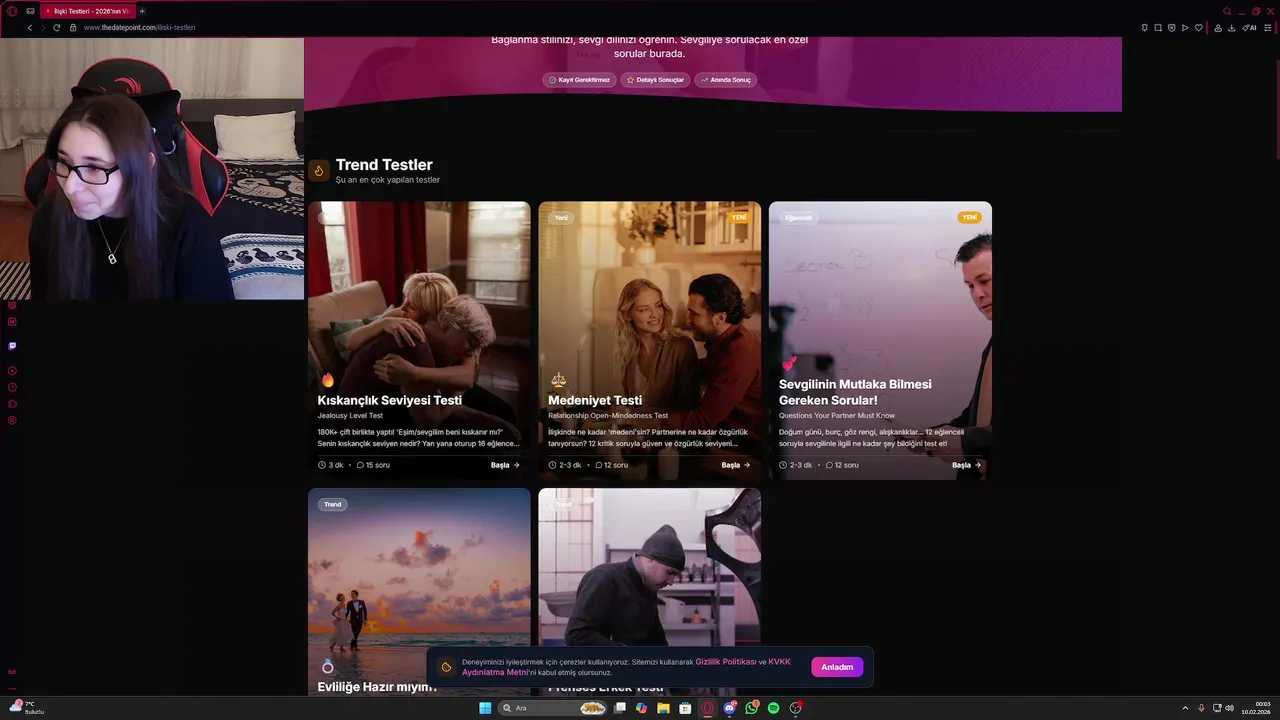Image resolution: width=1280 pixels, height=720 pixels.
Task: Open the volume control in tray
Action: (1229, 708)
